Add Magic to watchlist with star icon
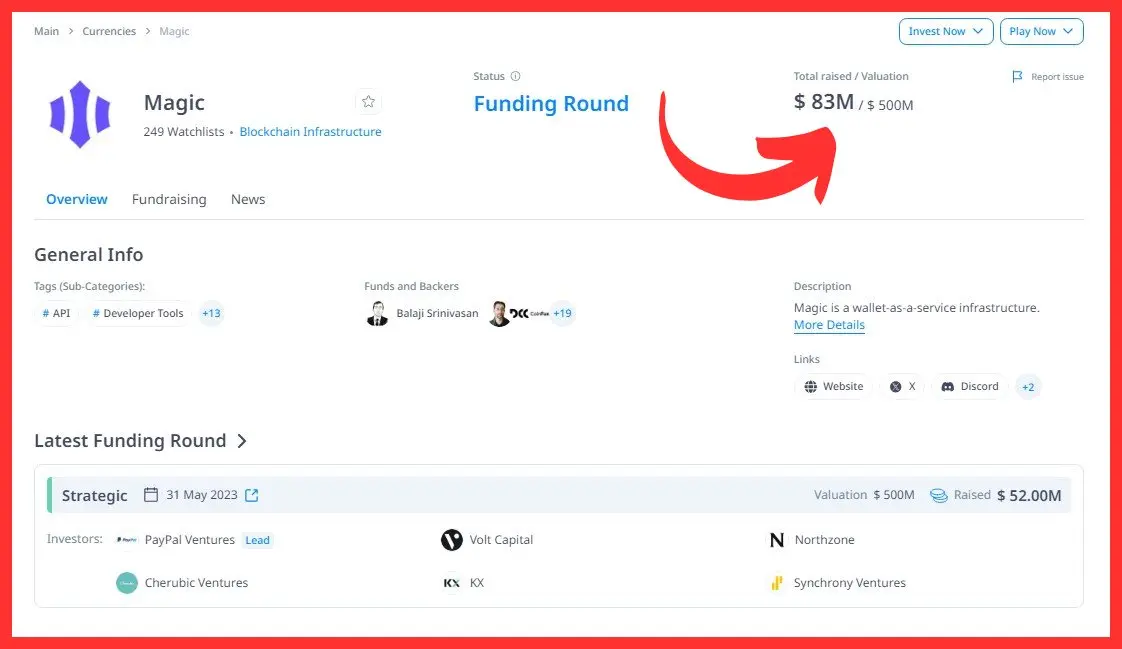 click(369, 102)
